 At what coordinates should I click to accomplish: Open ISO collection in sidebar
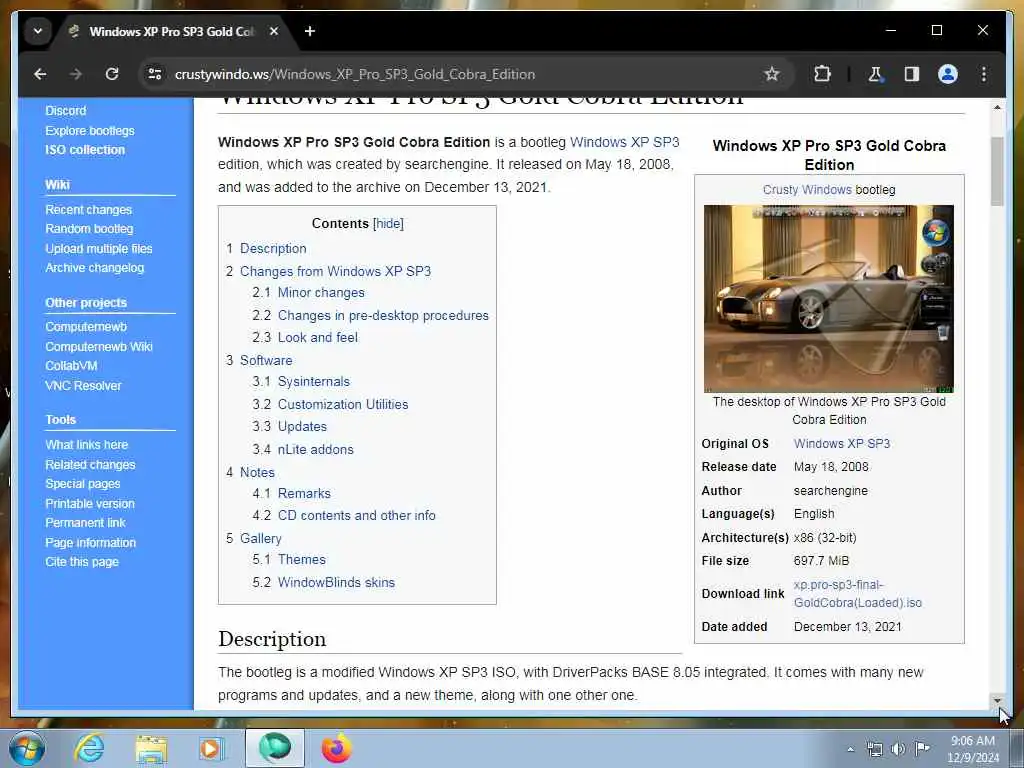click(x=85, y=150)
